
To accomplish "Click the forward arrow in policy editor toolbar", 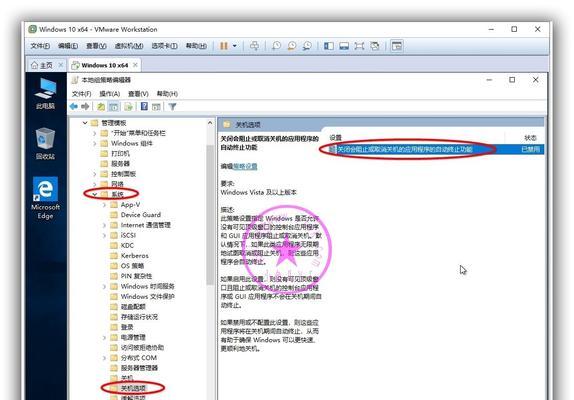I will click(x=85, y=106).
